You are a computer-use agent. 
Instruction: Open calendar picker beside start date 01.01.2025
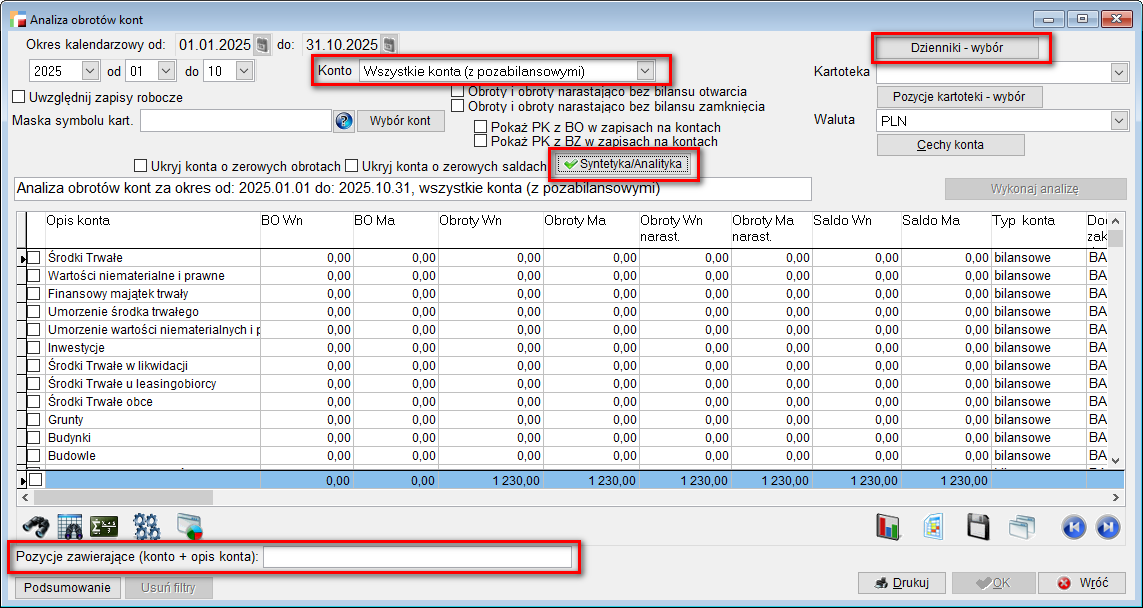coord(262,44)
